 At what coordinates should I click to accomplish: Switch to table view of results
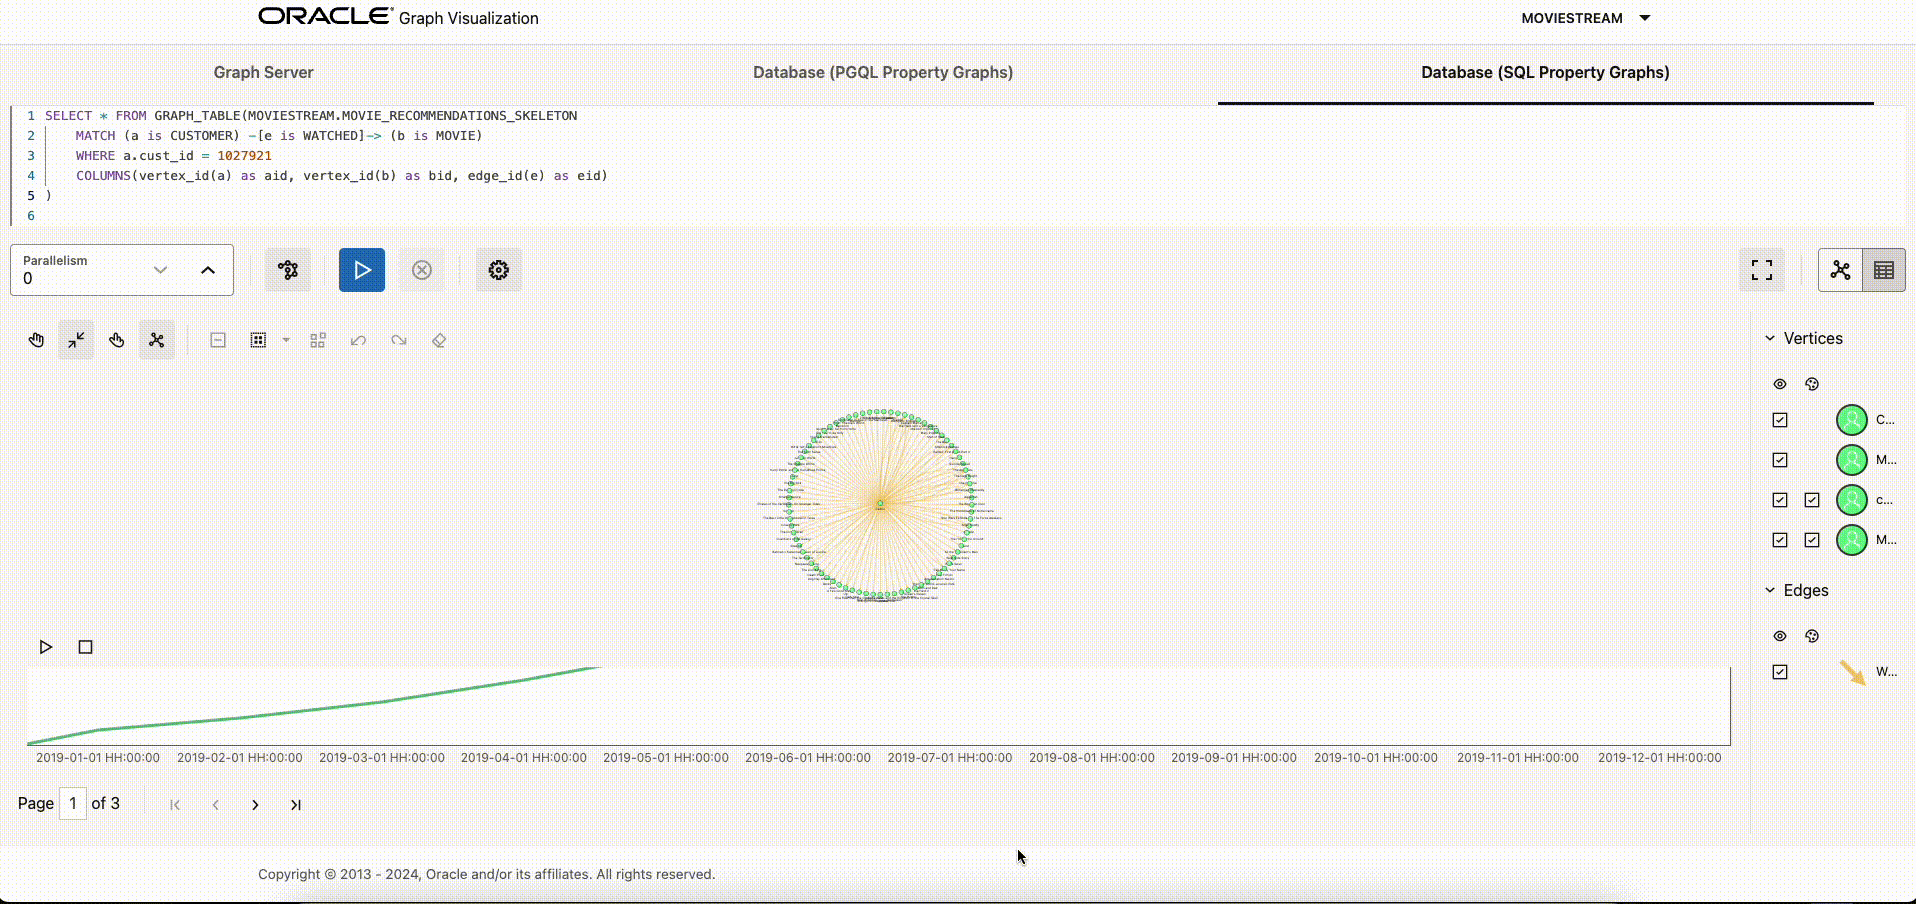coord(1884,270)
